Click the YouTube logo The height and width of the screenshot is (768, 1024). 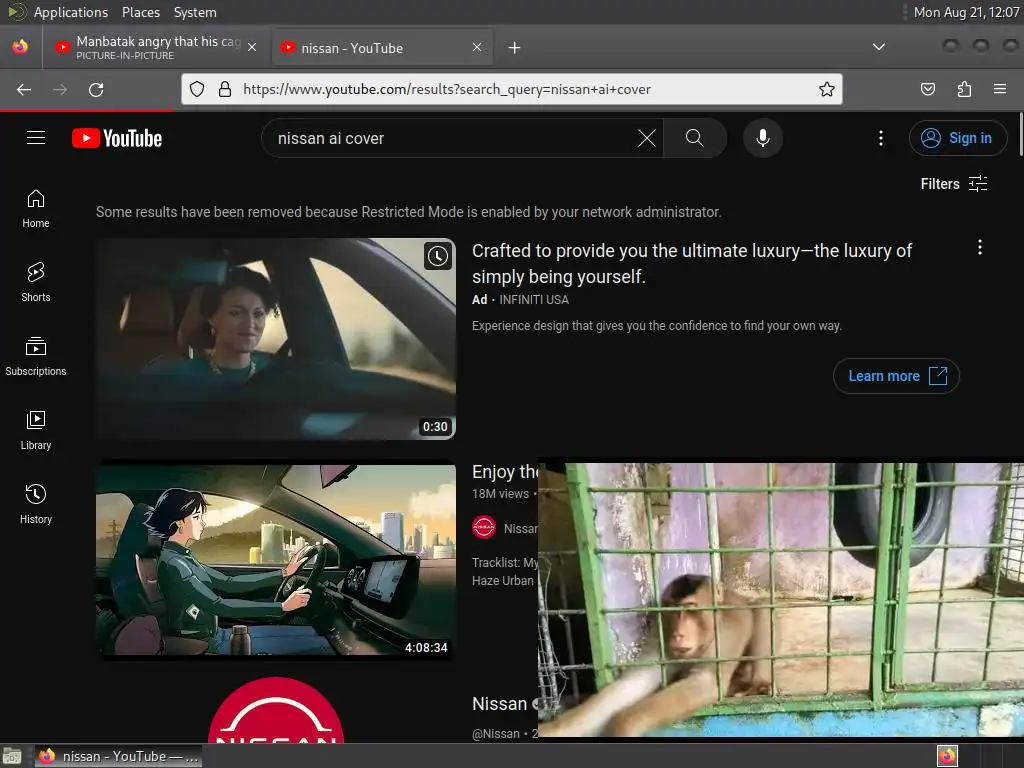coord(117,138)
